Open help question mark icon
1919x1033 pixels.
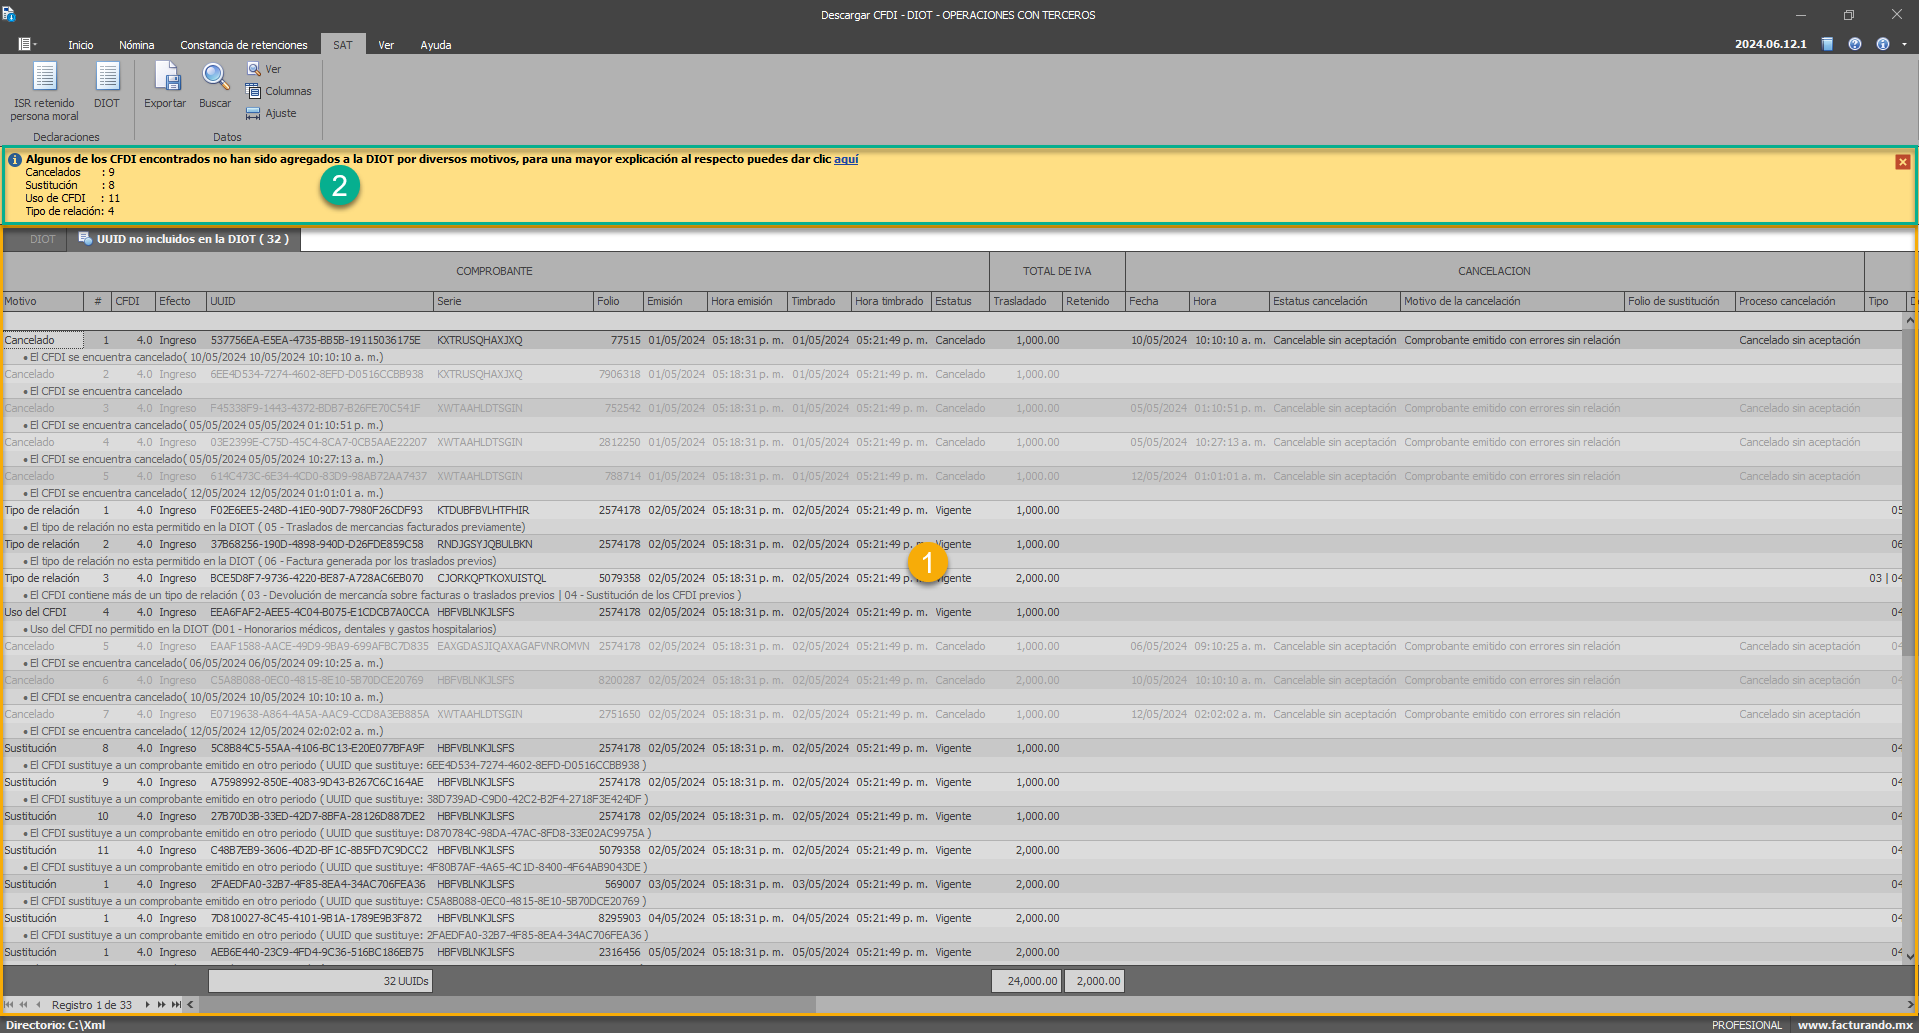[x=1855, y=44]
